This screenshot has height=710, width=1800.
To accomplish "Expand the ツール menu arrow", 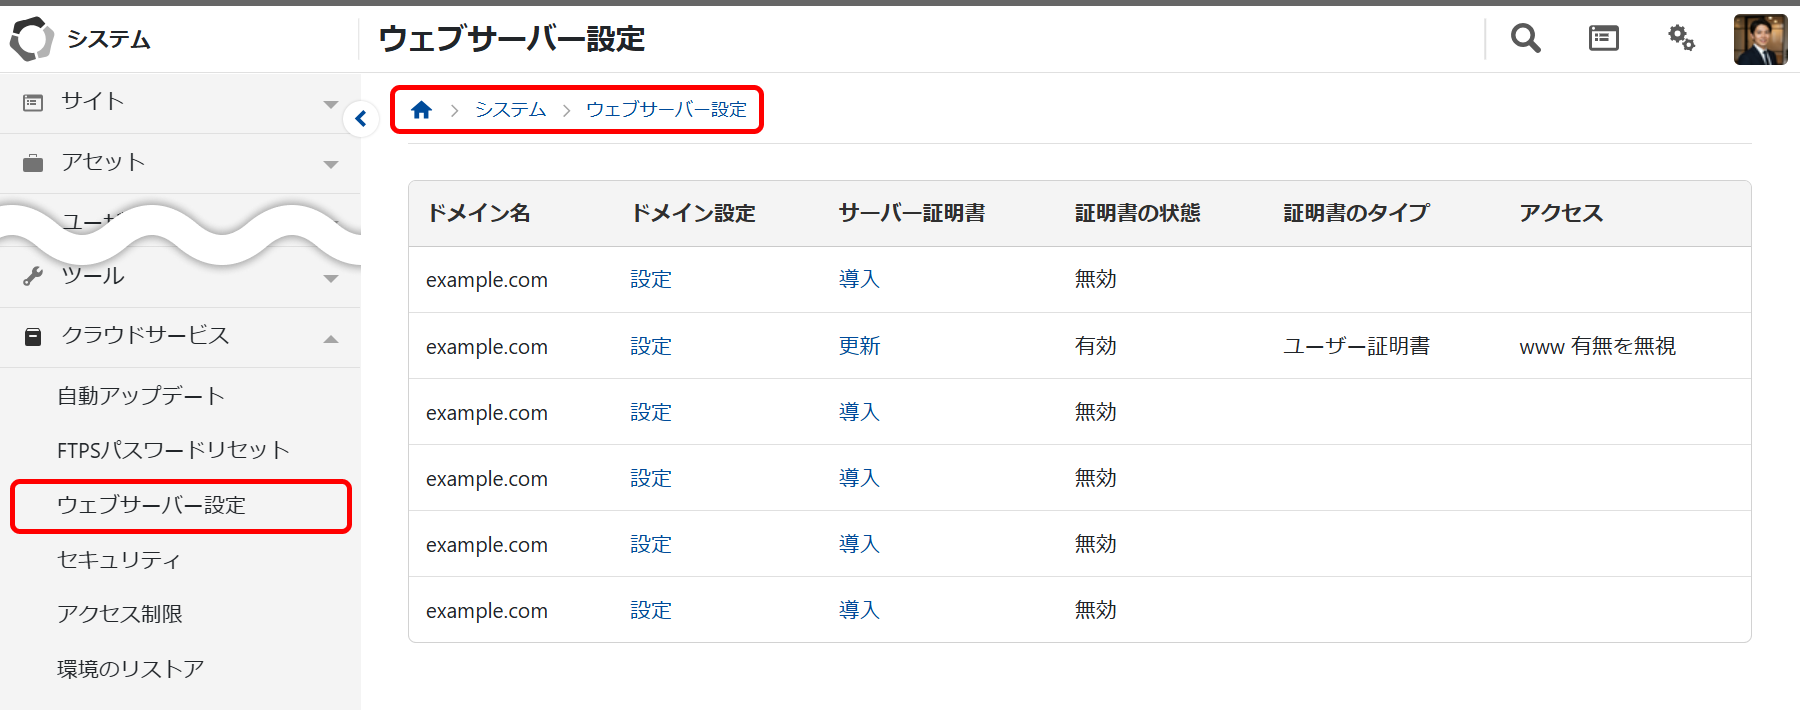I will coord(331,279).
